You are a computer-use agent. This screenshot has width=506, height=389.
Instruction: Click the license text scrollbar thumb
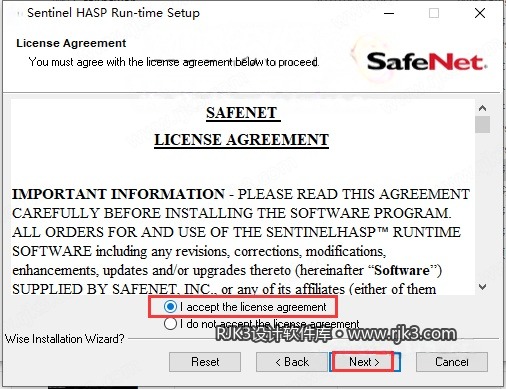(482, 124)
